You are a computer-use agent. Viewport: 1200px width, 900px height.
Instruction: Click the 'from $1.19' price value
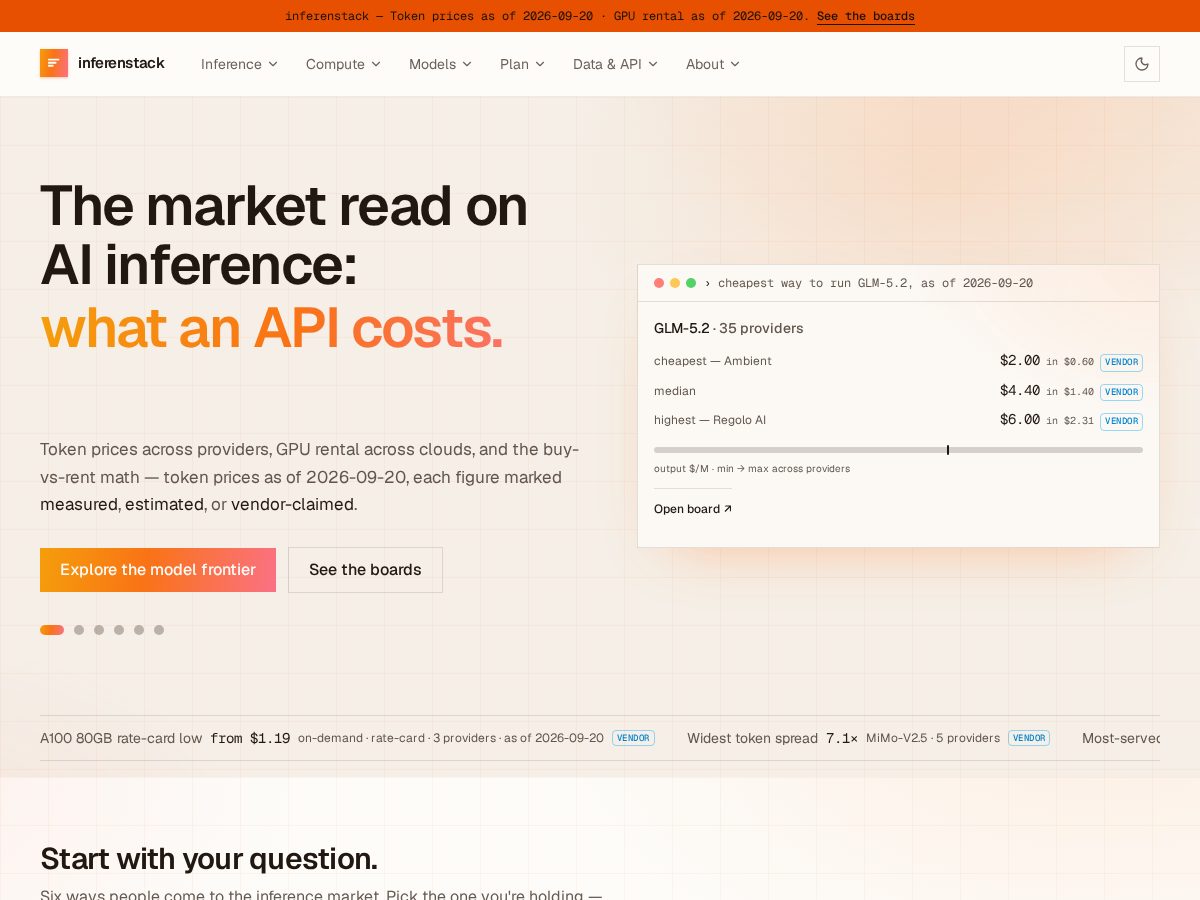[x=250, y=738]
